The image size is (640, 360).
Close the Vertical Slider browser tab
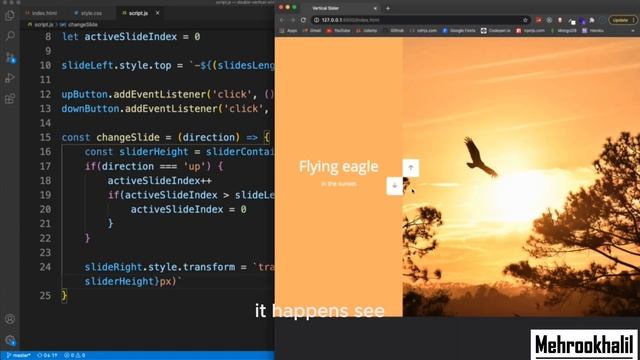[x=375, y=8]
